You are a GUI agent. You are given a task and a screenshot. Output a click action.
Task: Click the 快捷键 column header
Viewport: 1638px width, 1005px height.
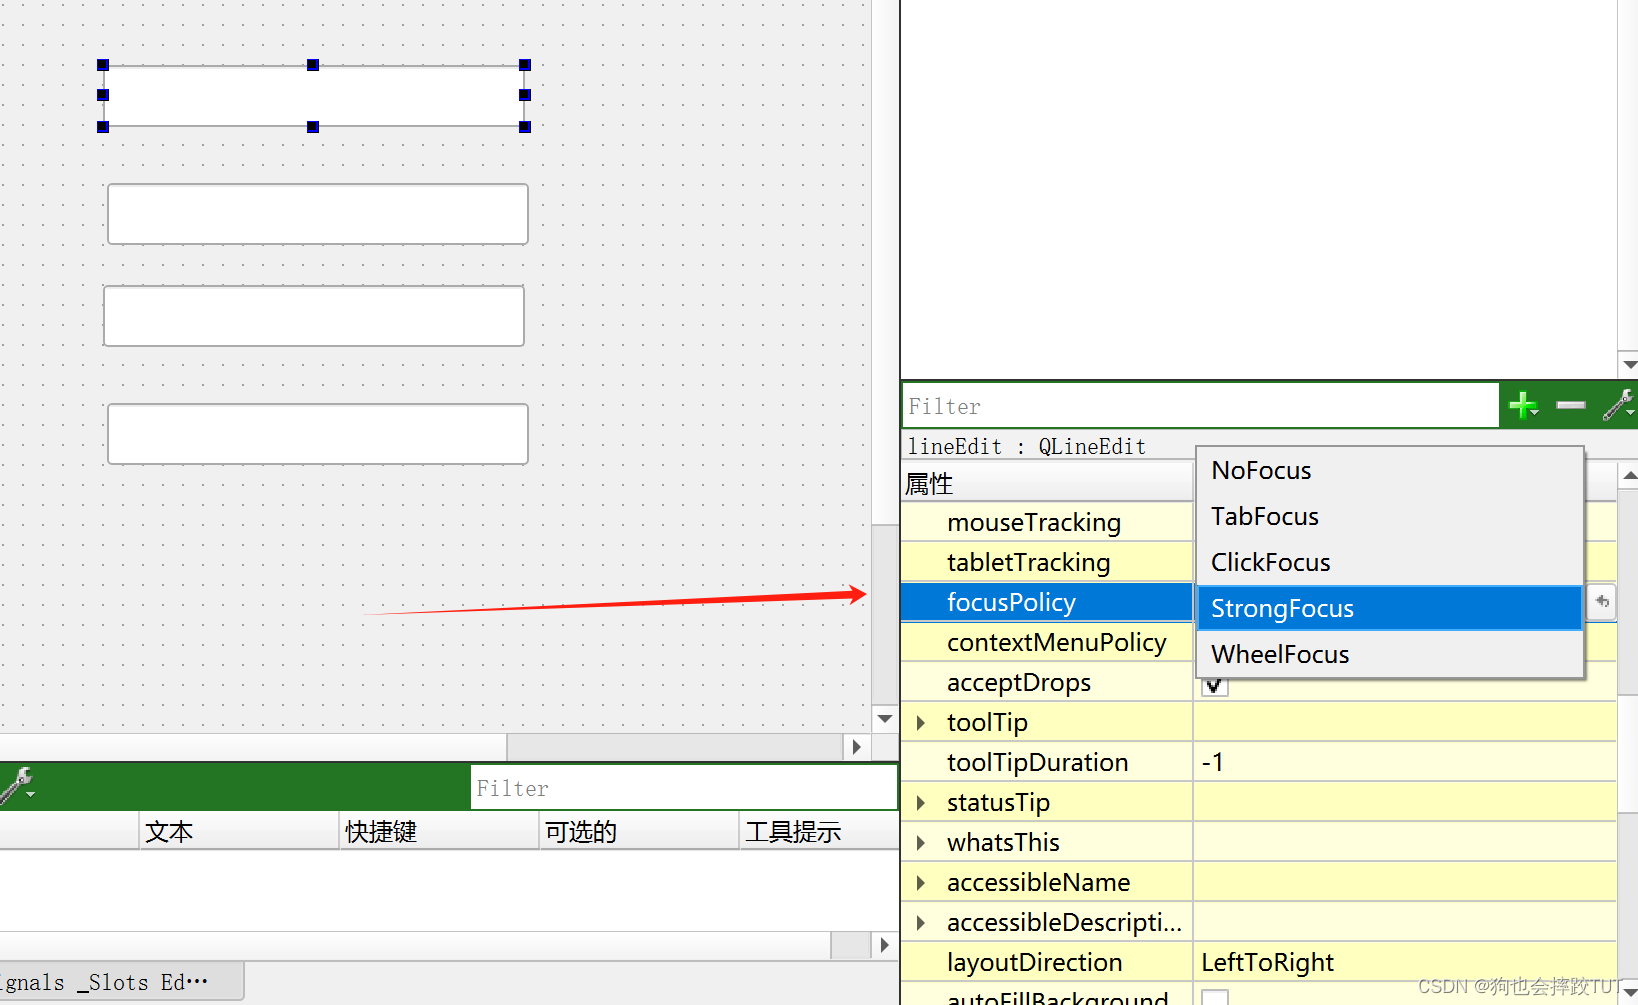(438, 831)
